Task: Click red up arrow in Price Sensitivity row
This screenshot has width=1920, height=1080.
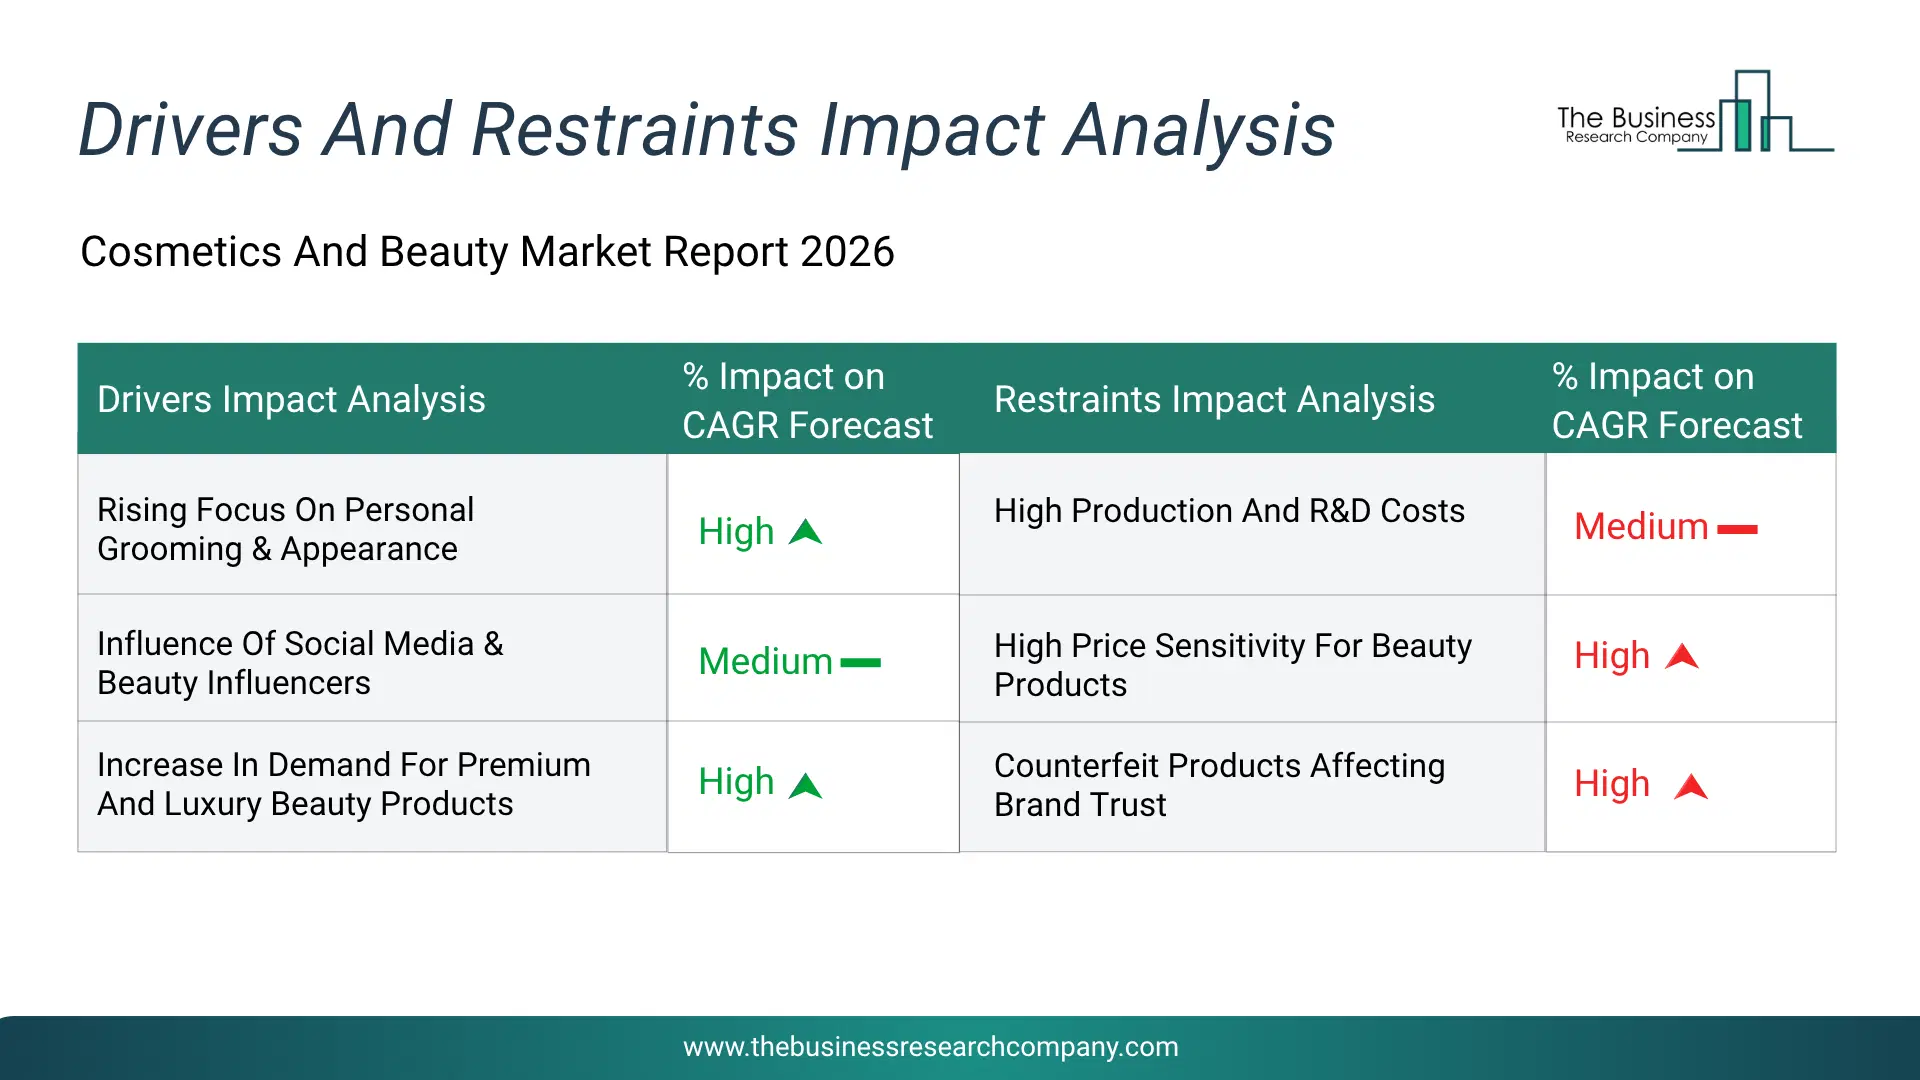Action: click(x=1682, y=656)
